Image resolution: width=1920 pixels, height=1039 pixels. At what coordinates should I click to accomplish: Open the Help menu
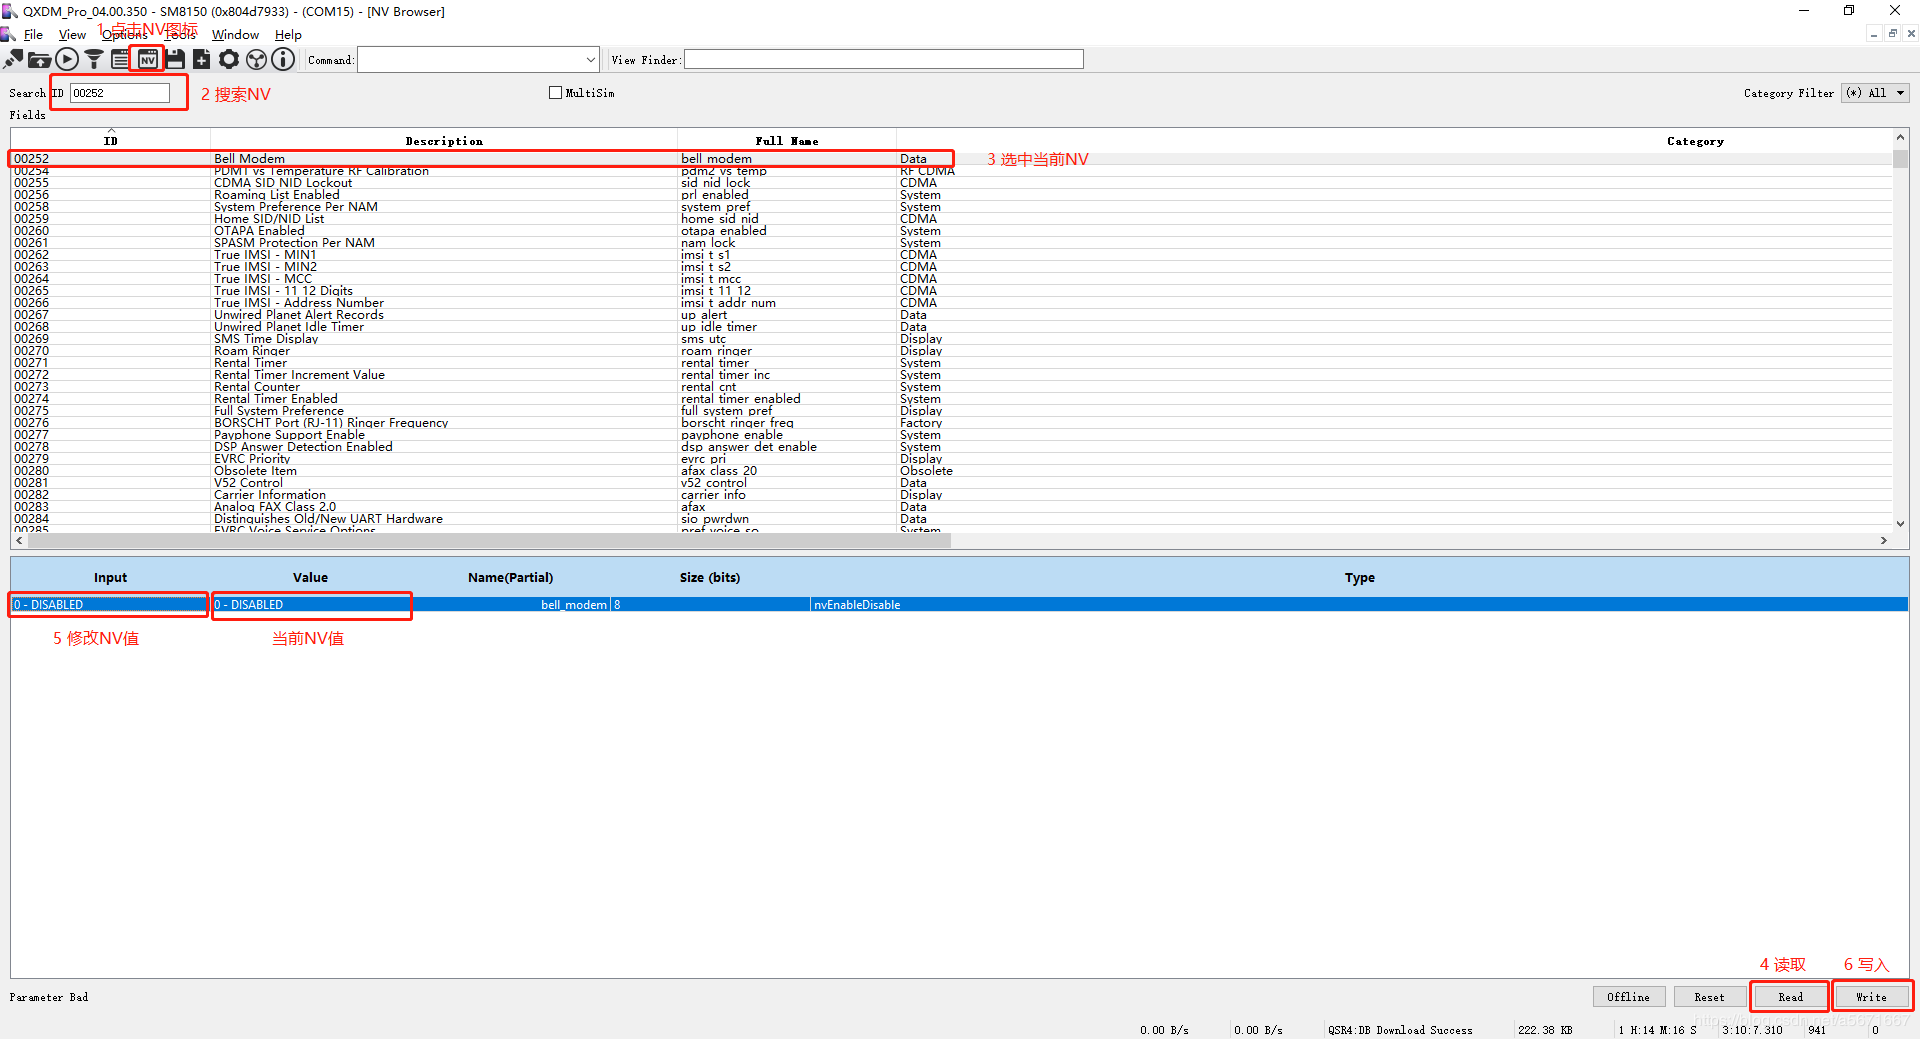tap(288, 35)
